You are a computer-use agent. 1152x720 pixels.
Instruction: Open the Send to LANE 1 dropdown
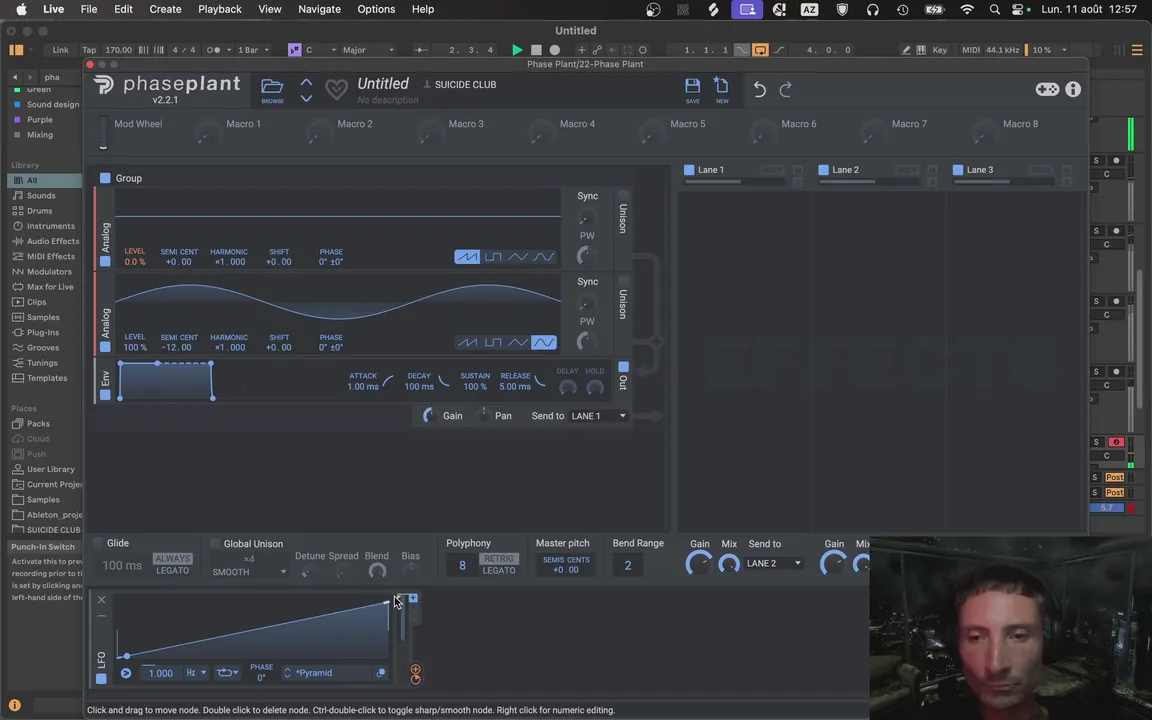tap(599, 416)
